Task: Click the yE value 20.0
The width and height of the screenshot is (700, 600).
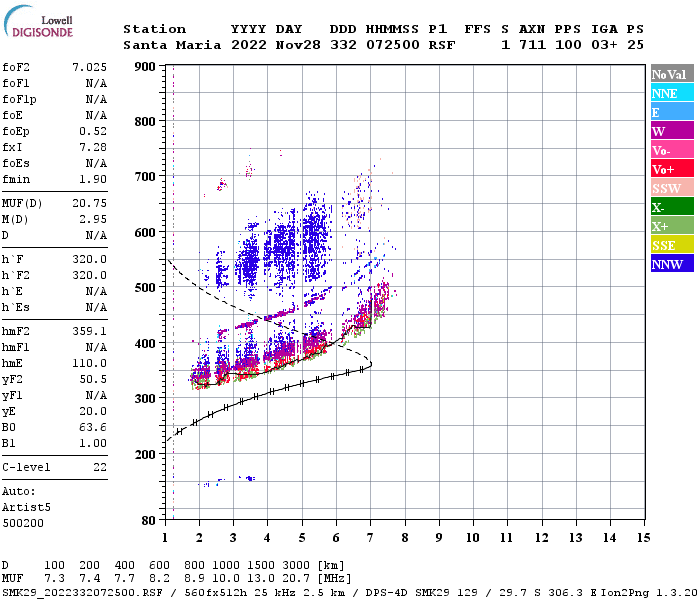Action: (x=93, y=412)
